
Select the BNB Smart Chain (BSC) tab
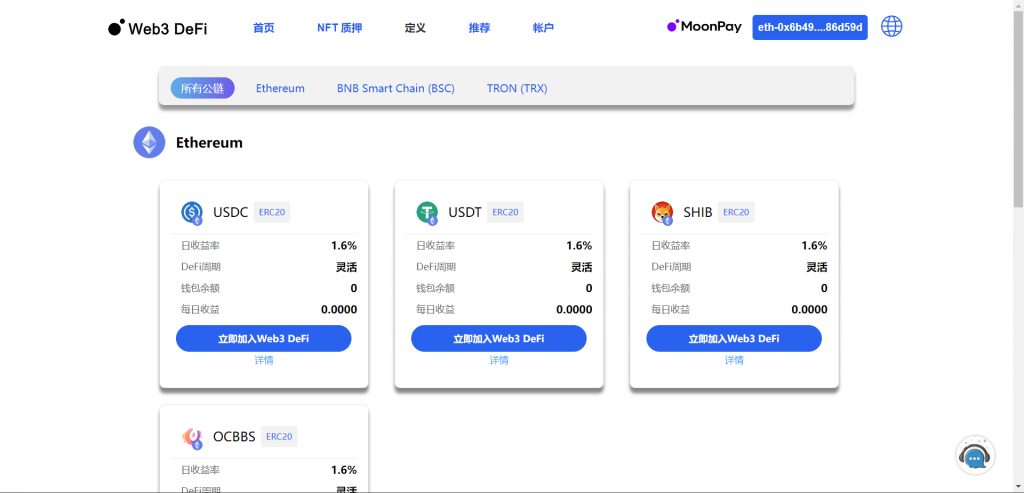pos(396,88)
